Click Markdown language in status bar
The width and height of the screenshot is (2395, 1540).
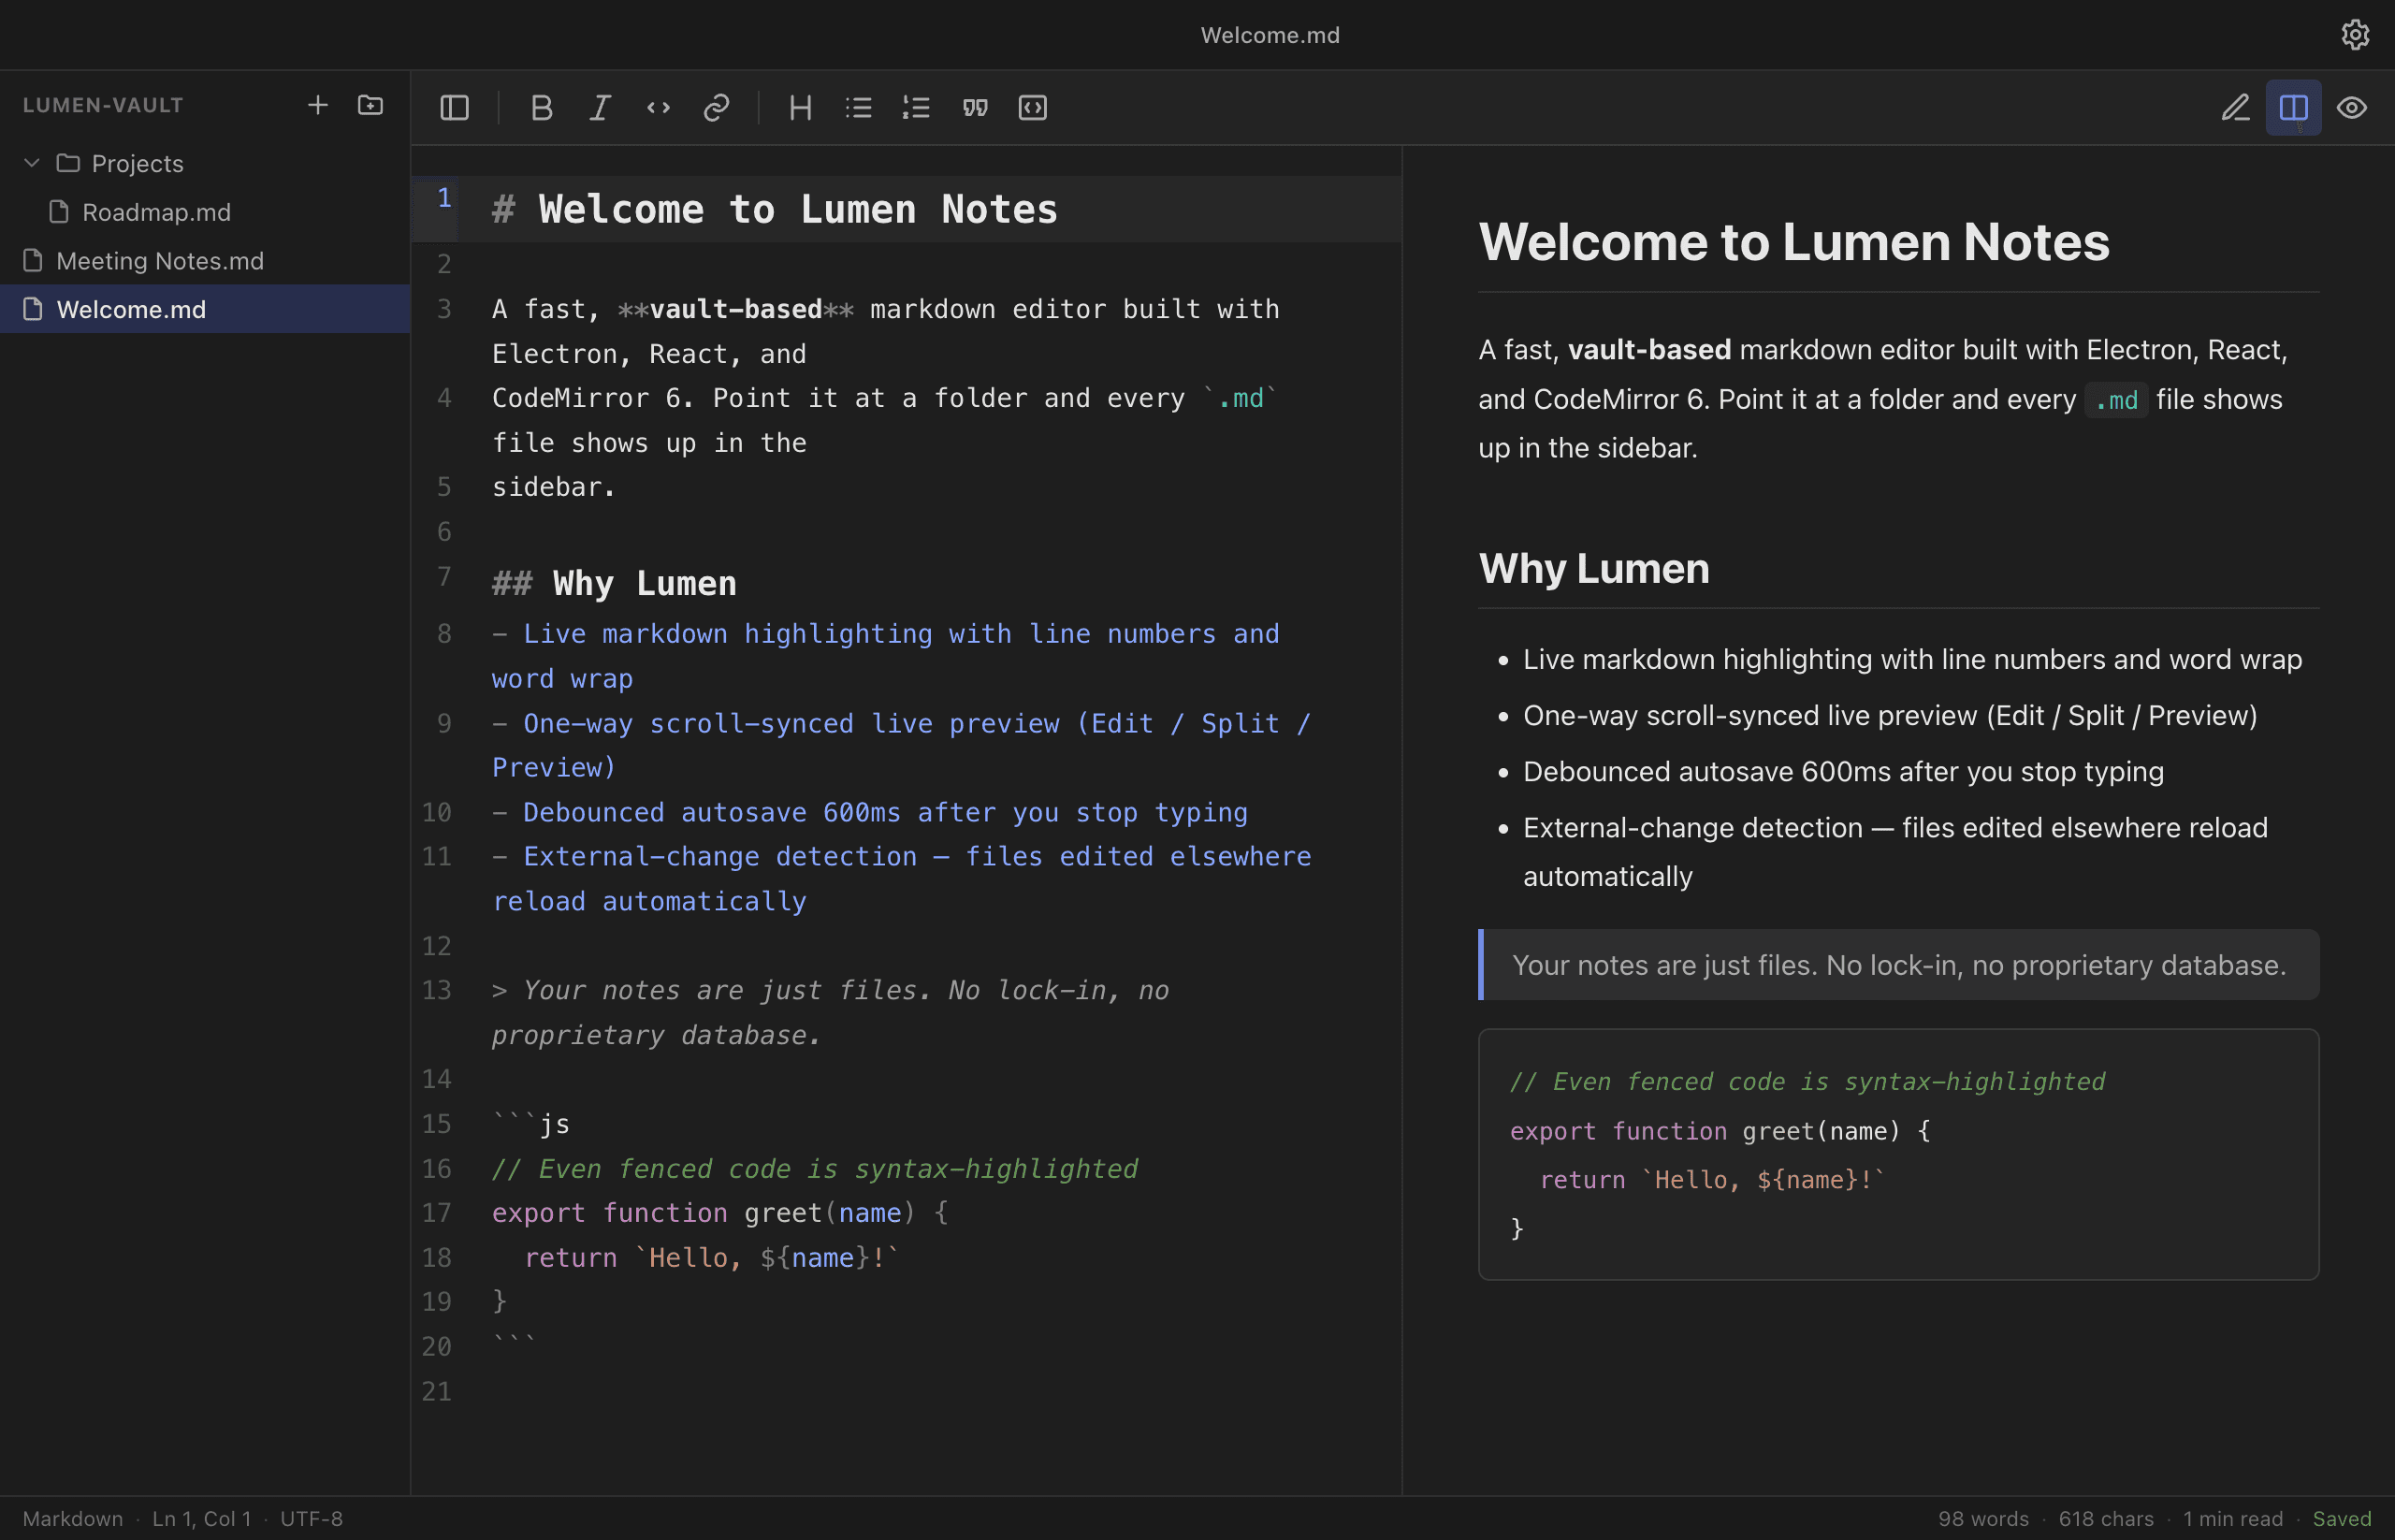pos(73,1518)
